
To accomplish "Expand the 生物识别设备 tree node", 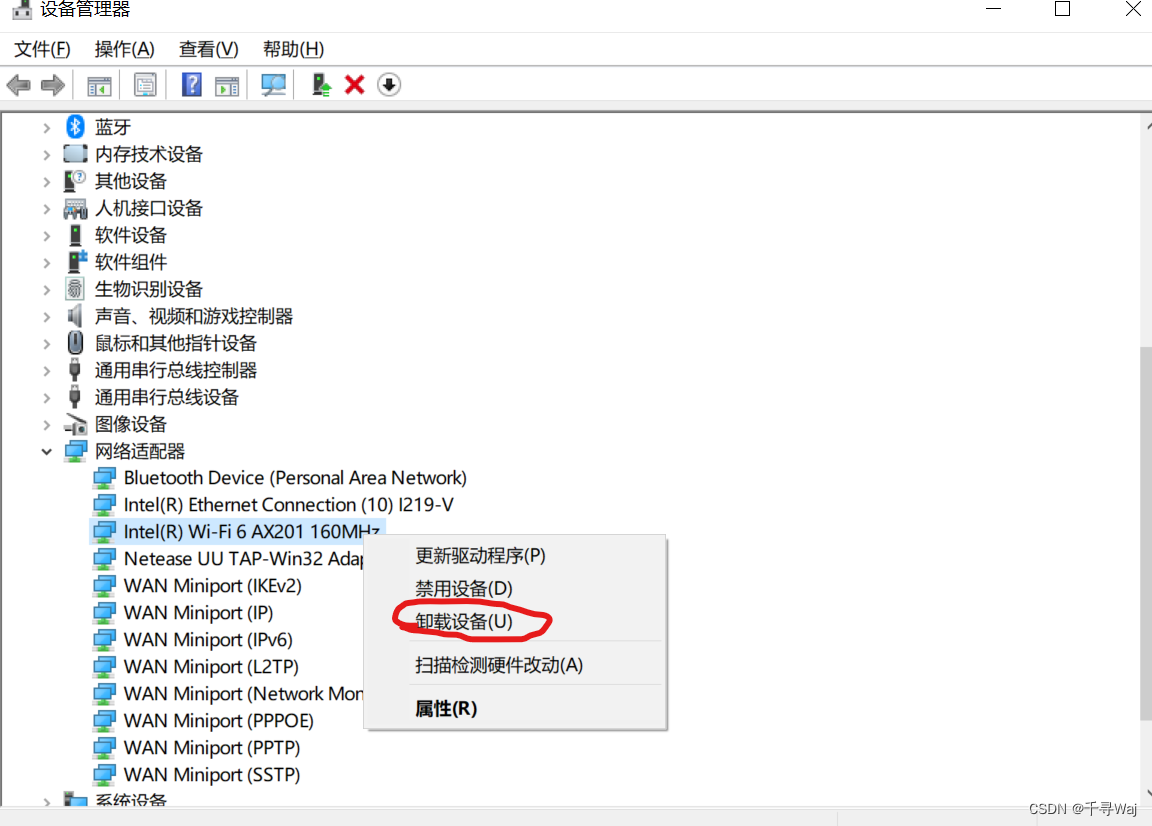I will point(46,290).
